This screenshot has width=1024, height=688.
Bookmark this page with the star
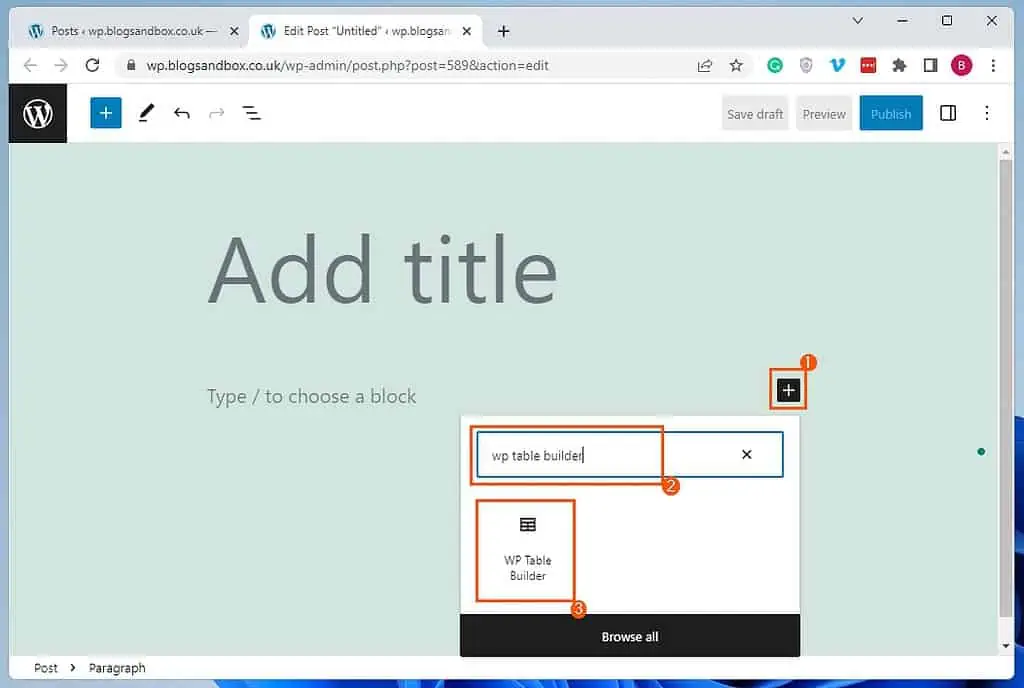pyautogui.click(x=736, y=65)
